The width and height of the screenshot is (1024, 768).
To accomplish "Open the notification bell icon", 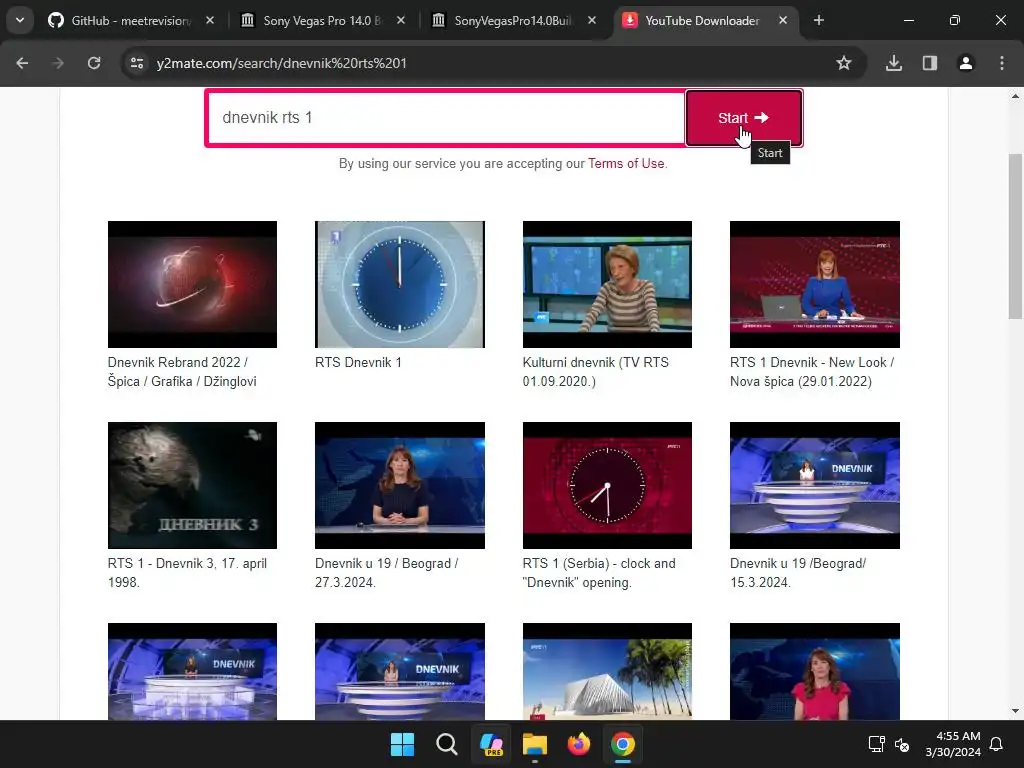I will (x=996, y=744).
